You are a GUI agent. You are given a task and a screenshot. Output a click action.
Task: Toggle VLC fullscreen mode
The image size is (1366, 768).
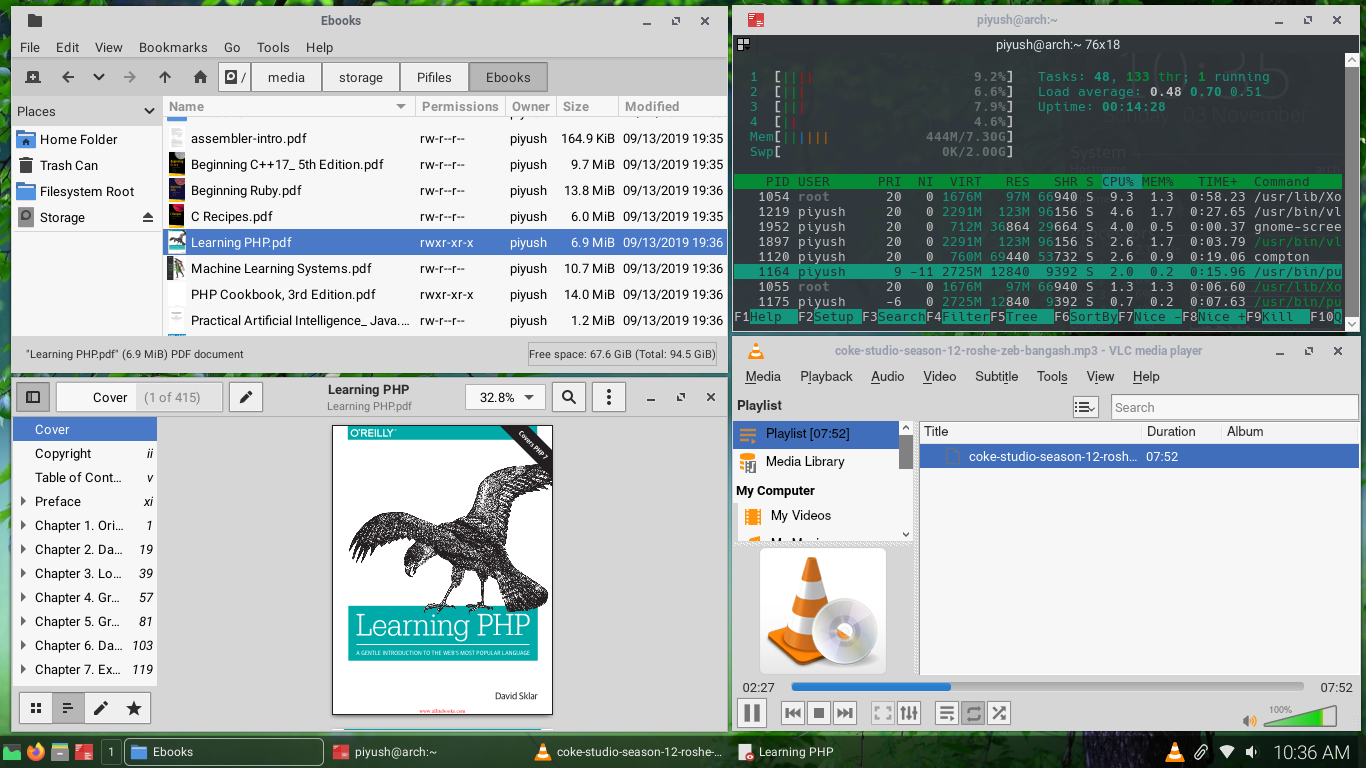(x=882, y=713)
